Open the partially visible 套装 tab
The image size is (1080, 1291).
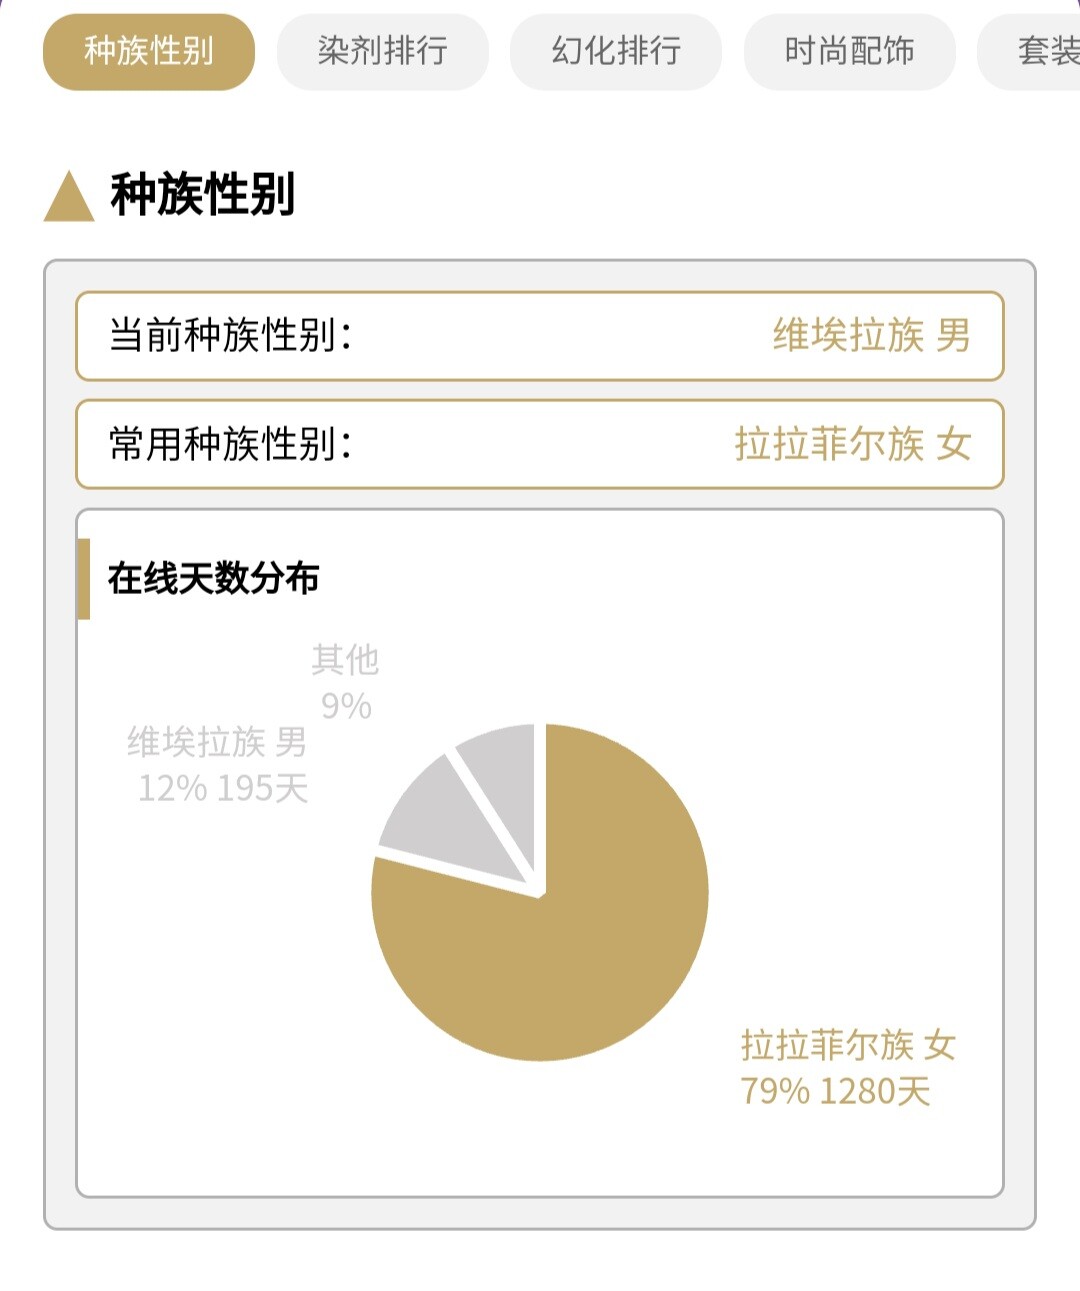coord(1030,52)
